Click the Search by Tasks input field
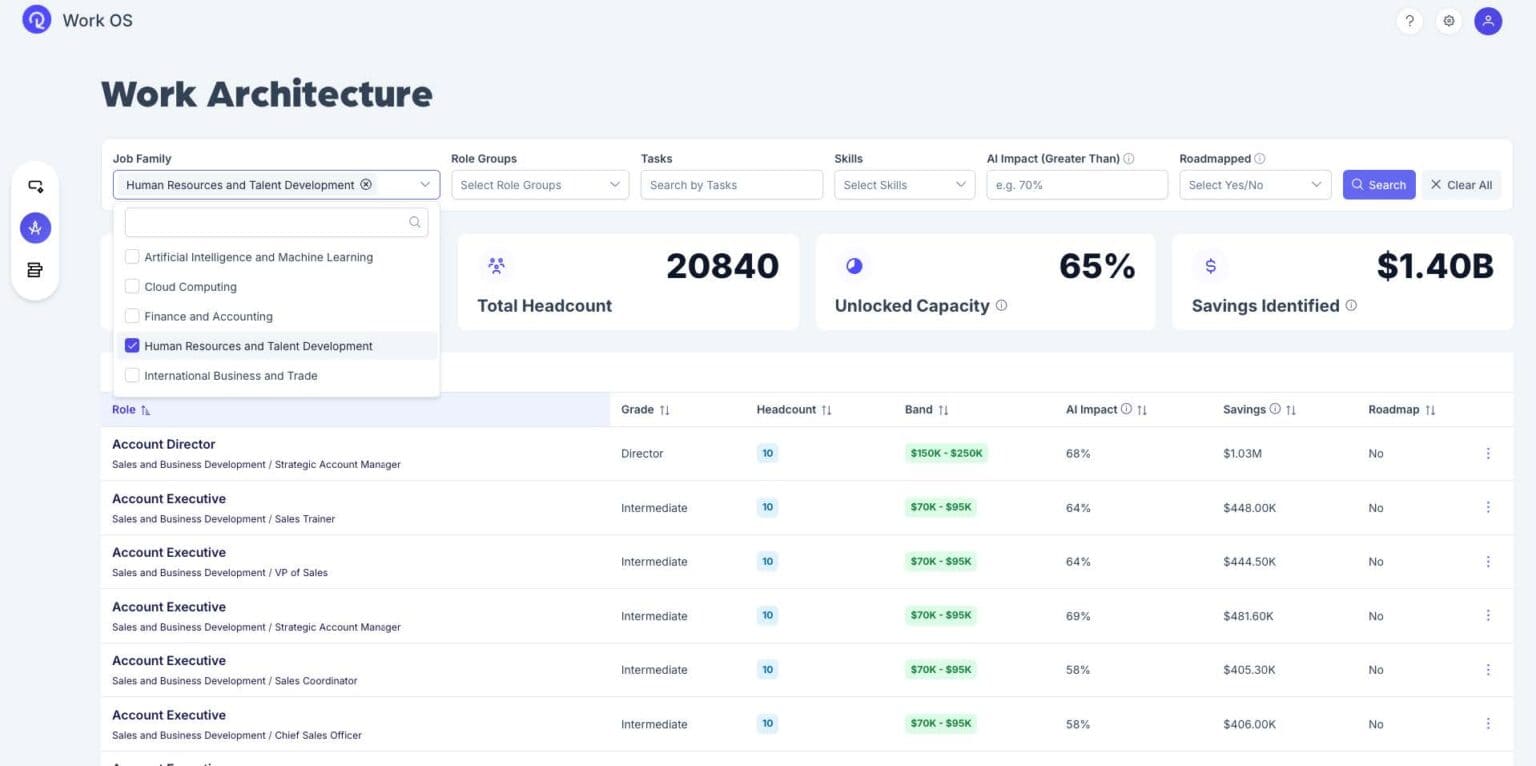 coord(731,184)
